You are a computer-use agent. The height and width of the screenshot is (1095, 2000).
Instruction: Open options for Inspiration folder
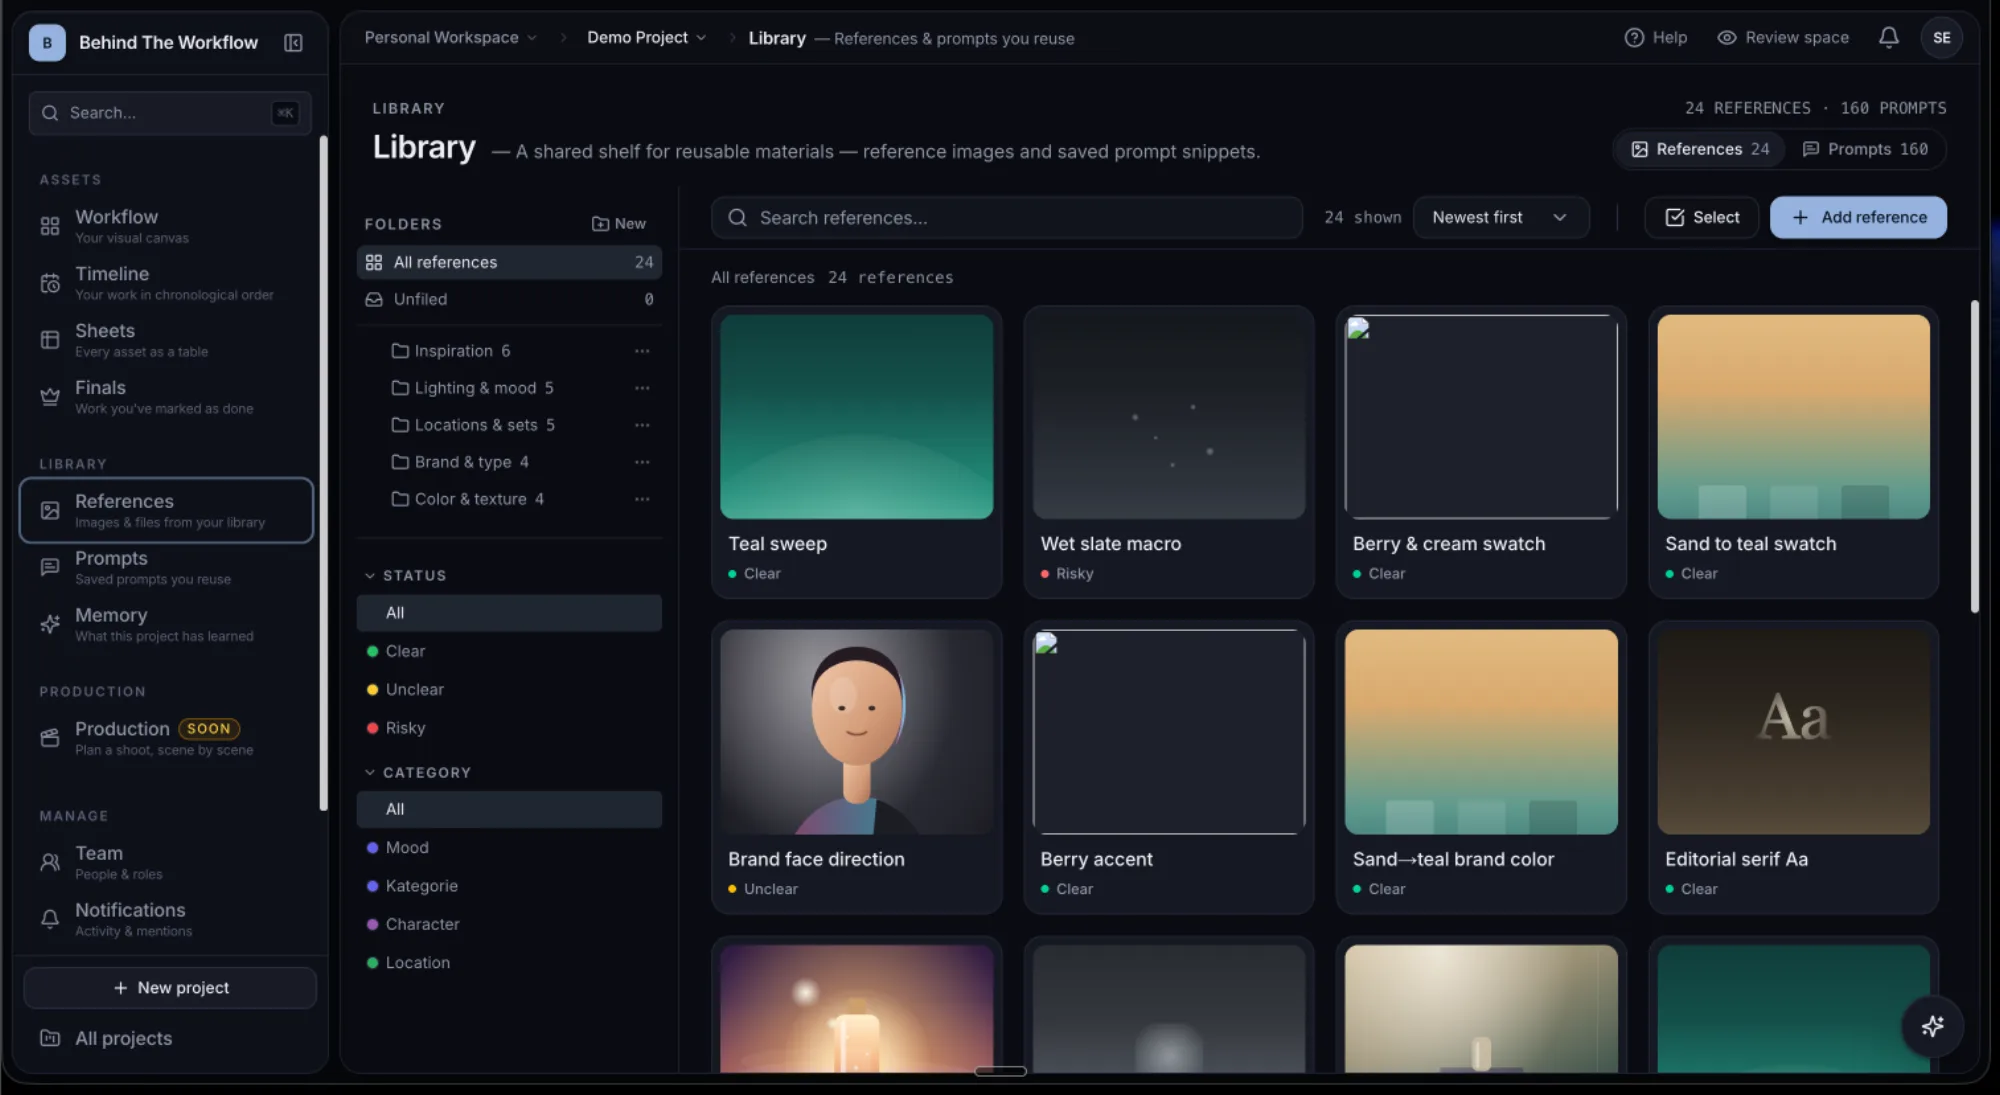coord(642,351)
